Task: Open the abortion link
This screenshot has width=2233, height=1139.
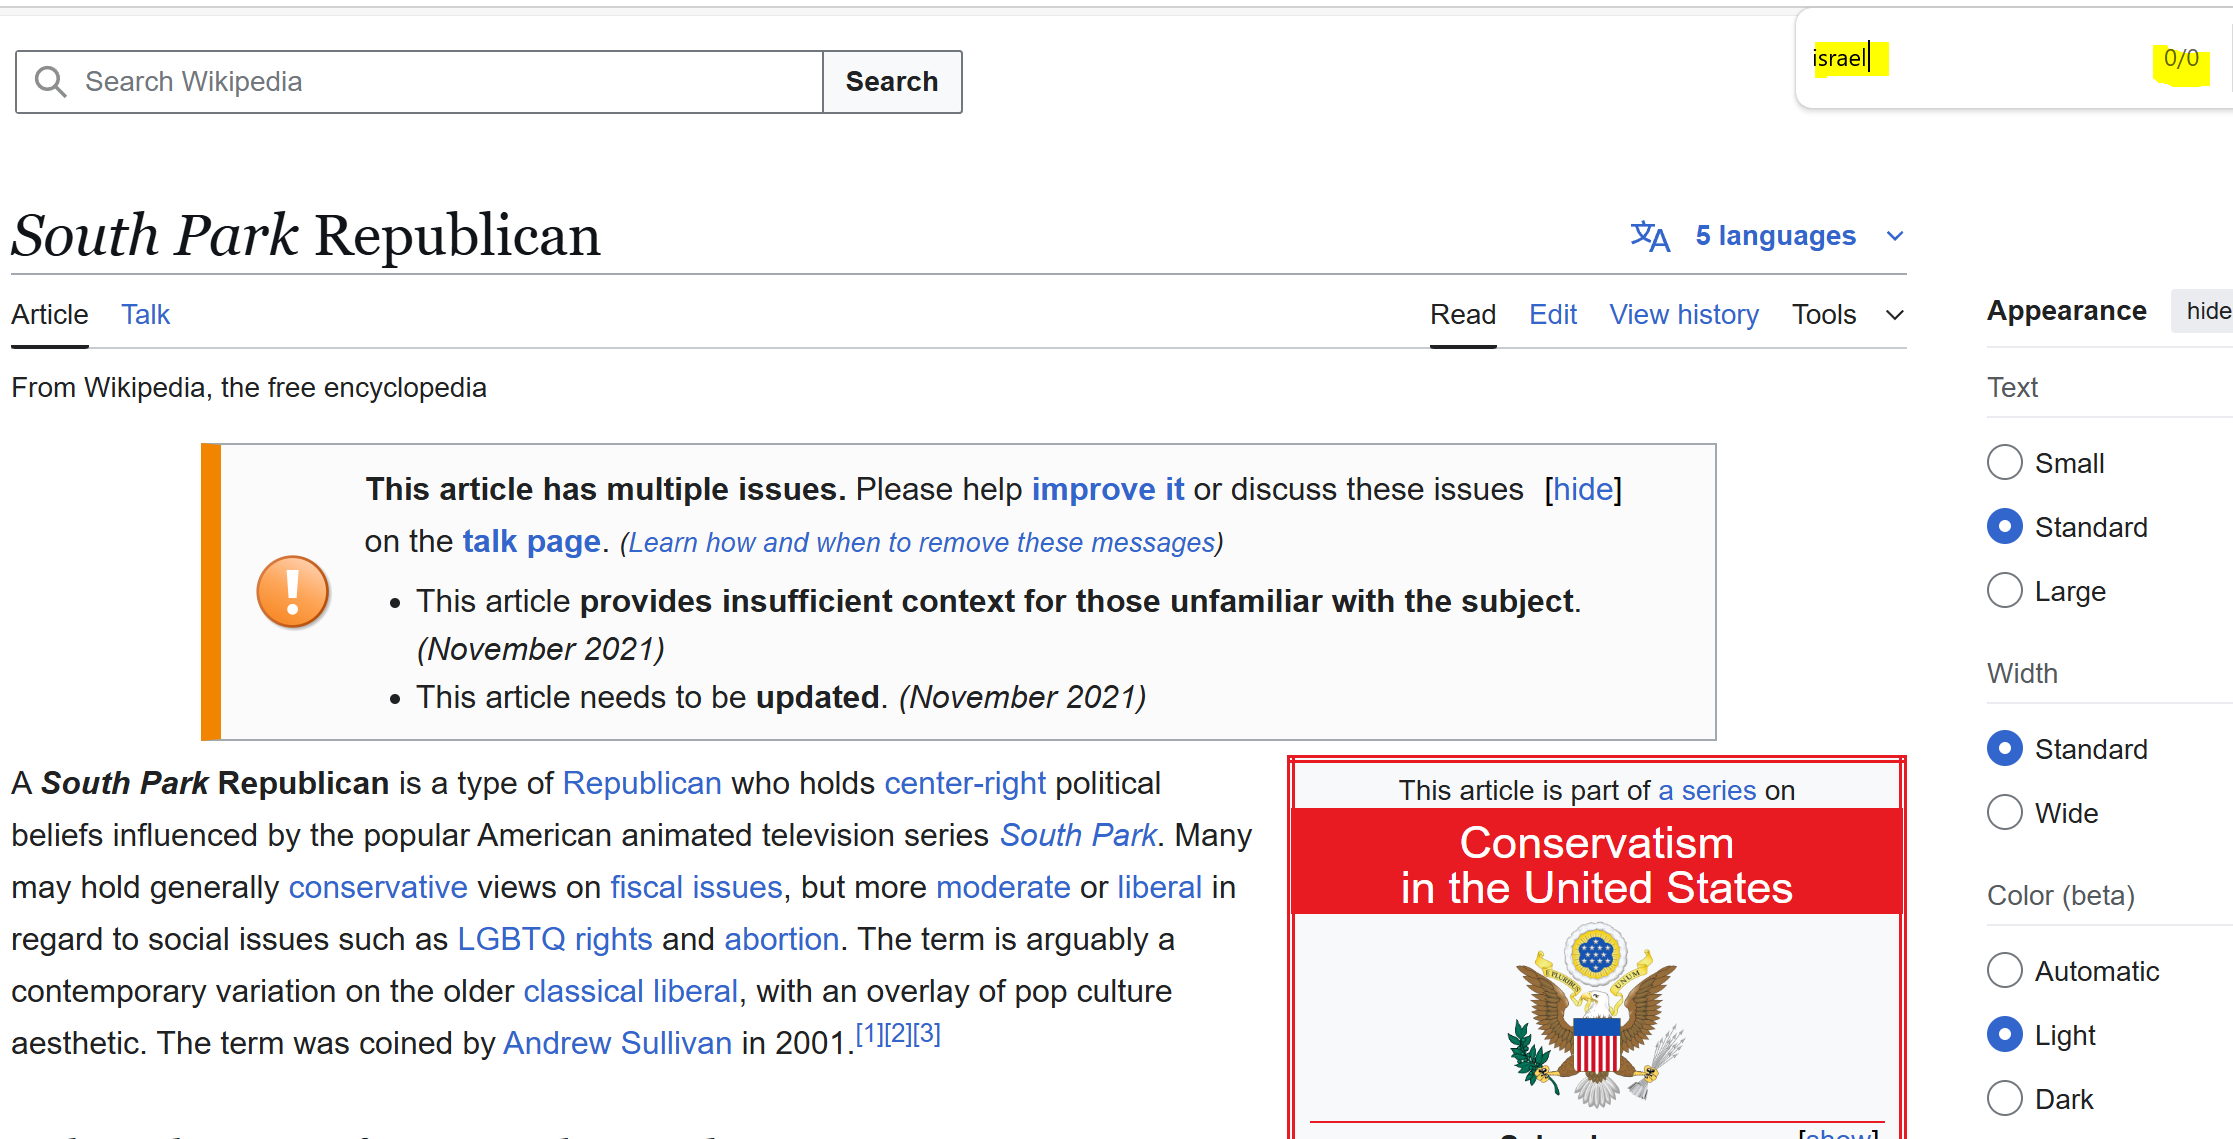Action: (x=781, y=939)
